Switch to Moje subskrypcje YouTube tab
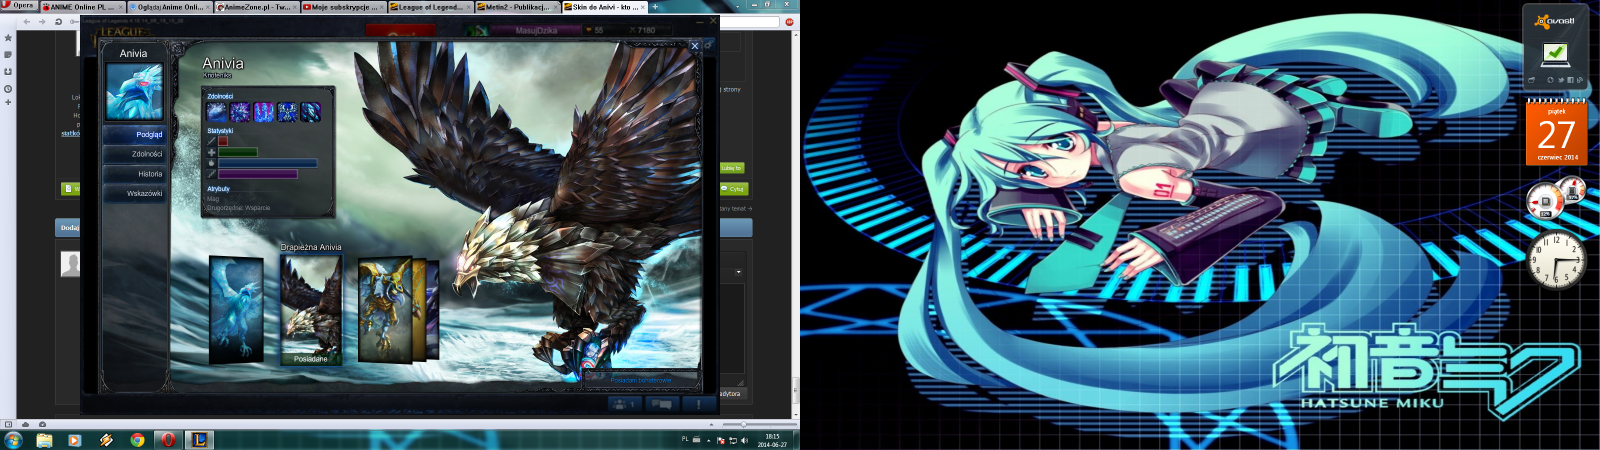Viewport: 1600px width, 450px height. [343, 6]
